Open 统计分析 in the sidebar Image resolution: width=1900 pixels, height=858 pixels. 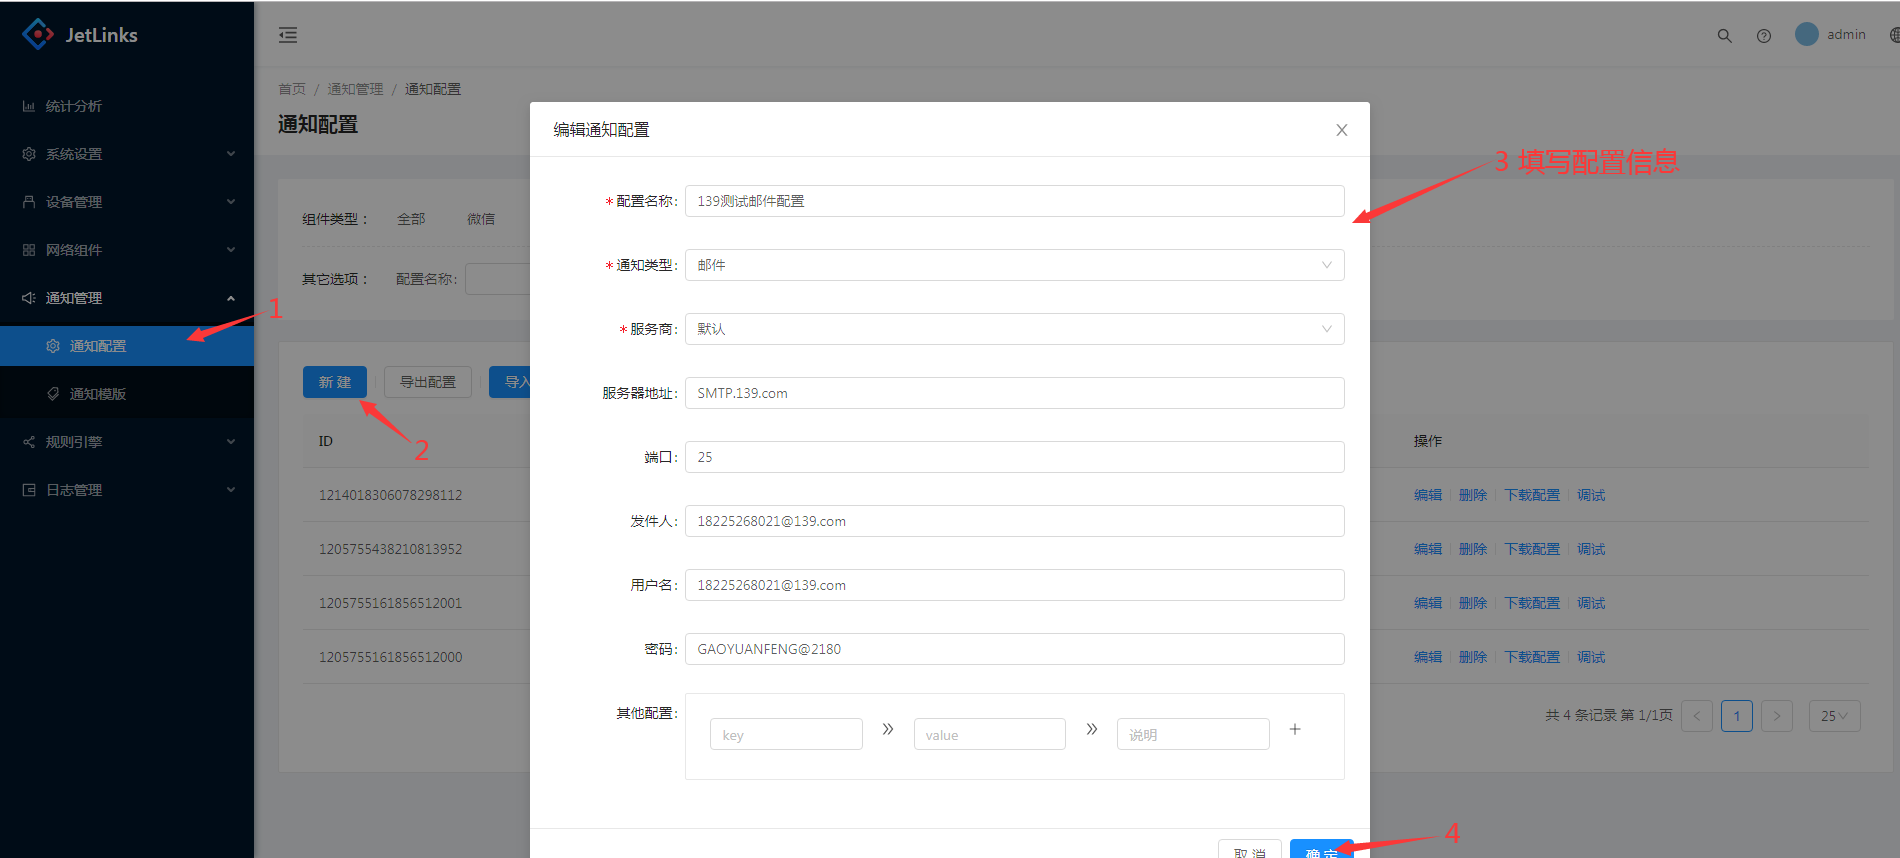coord(73,106)
